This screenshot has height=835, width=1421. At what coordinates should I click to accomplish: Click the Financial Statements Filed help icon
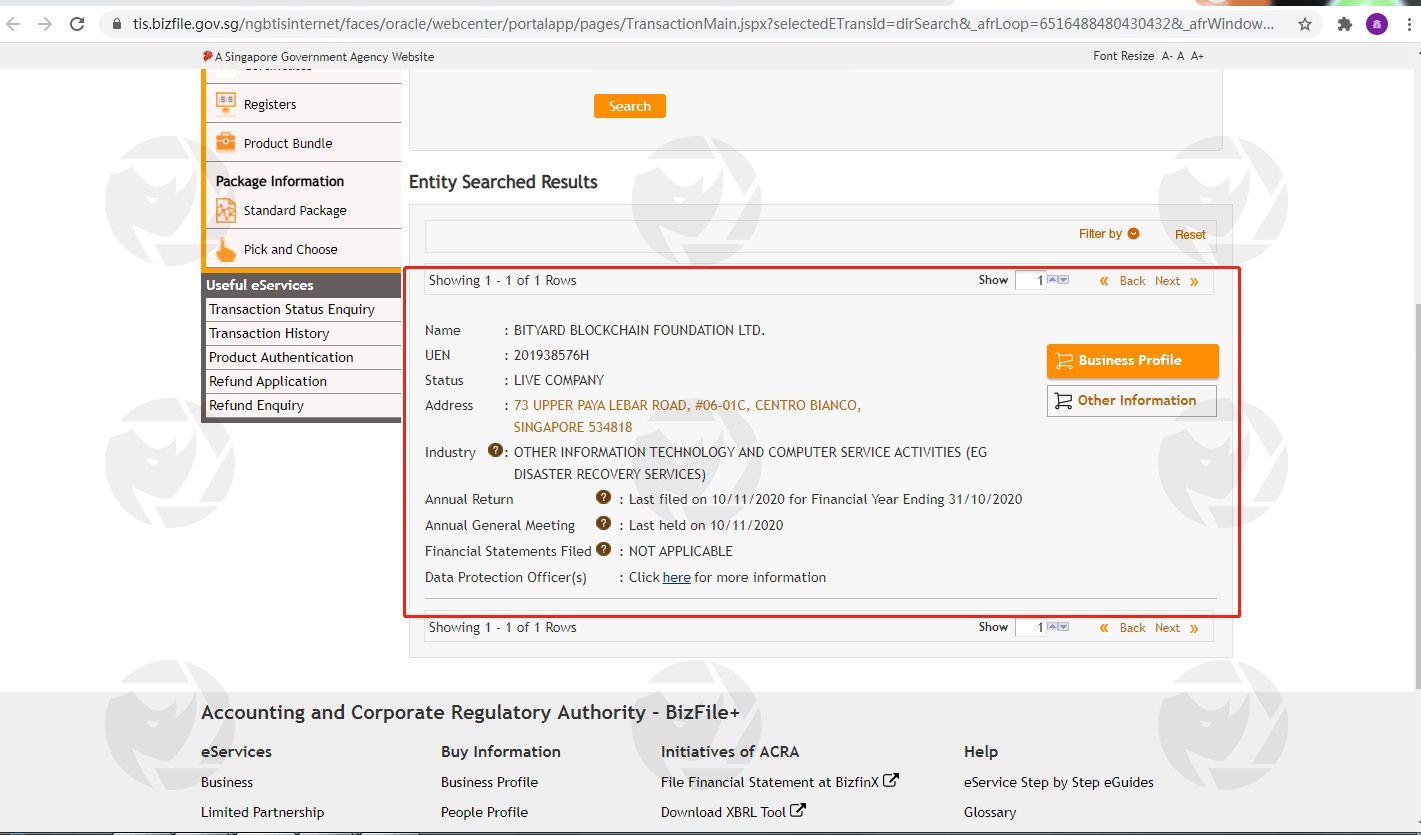pos(603,549)
